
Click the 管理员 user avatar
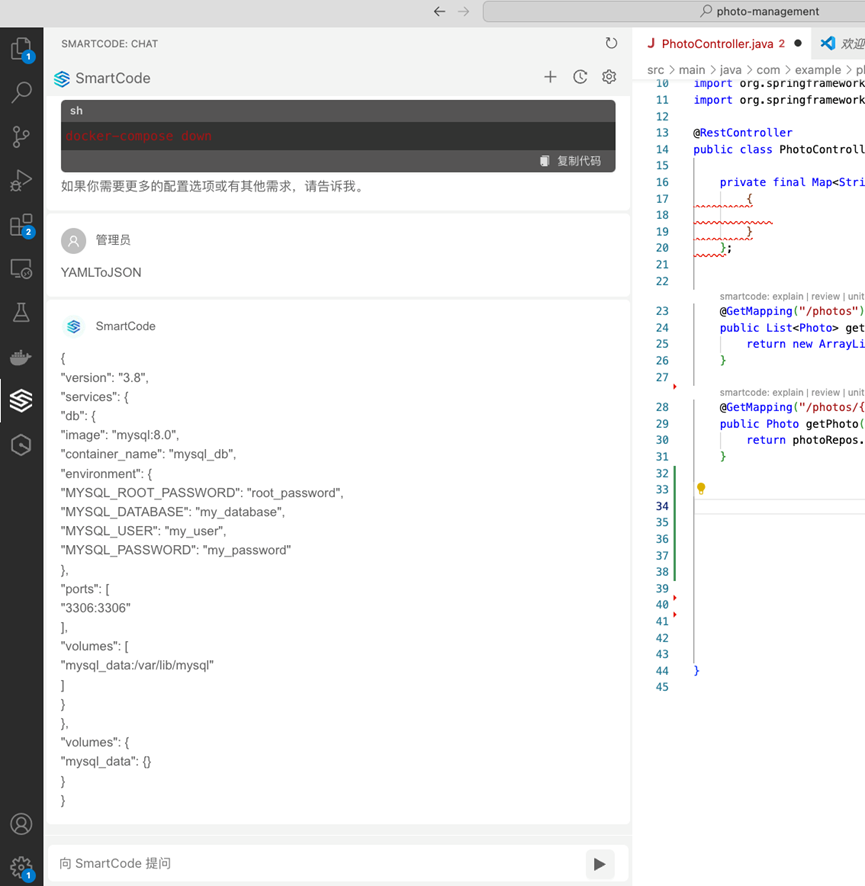[73, 241]
